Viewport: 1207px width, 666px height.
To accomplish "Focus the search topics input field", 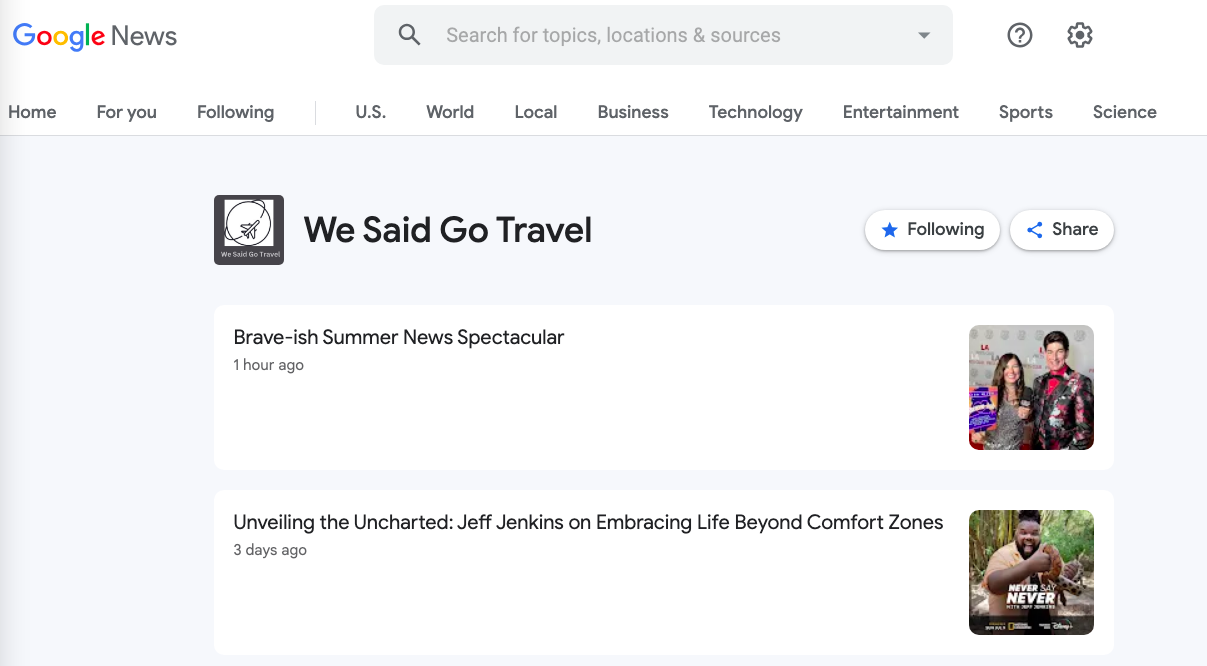I will tap(663, 35).
